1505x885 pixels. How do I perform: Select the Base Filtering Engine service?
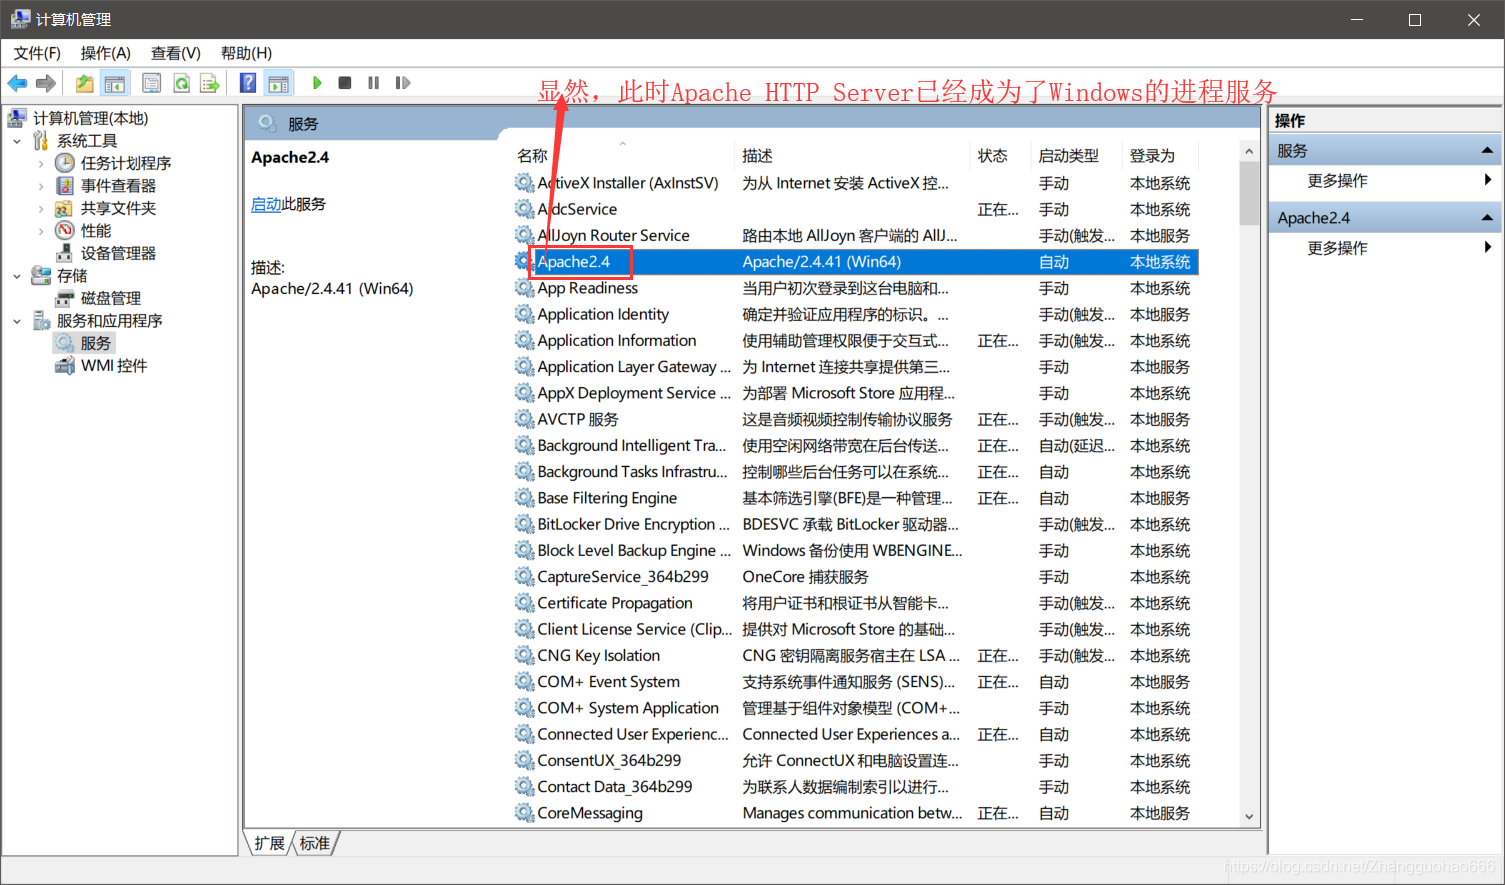pos(607,498)
